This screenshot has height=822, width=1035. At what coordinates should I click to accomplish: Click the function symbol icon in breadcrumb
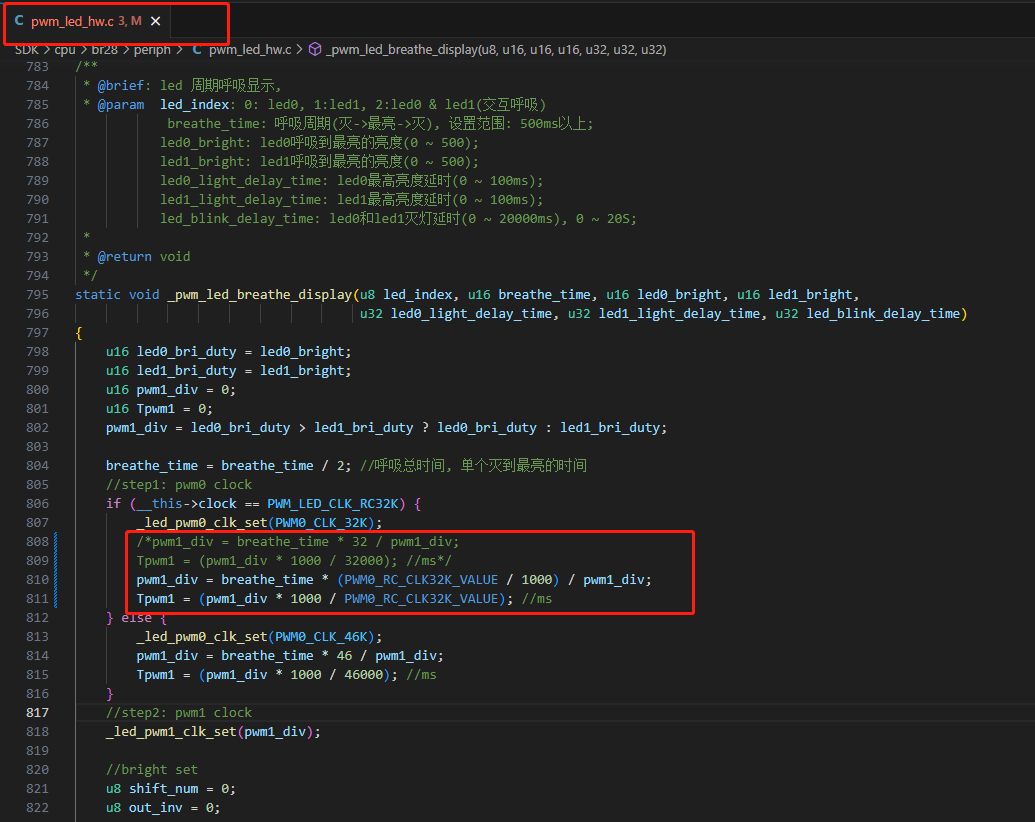click(315, 50)
